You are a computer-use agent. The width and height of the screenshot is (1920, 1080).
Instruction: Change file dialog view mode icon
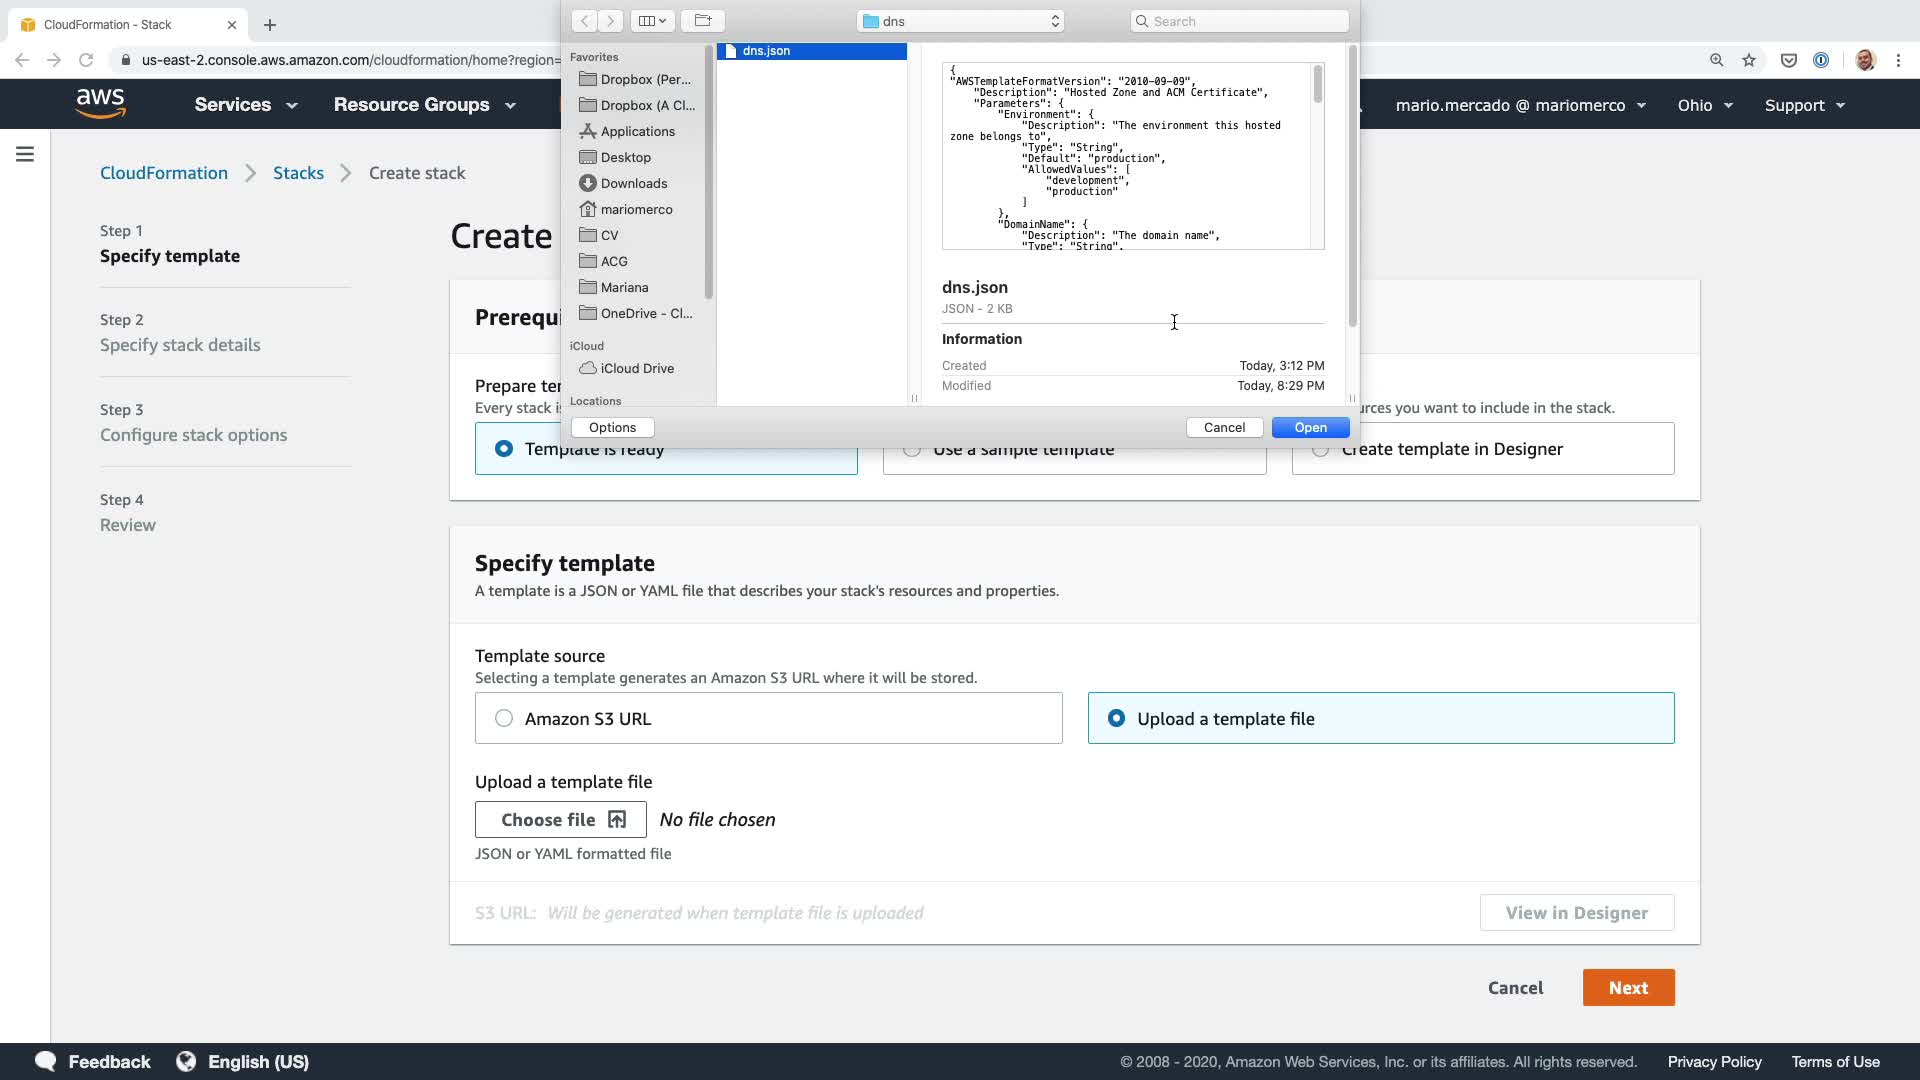point(652,21)
